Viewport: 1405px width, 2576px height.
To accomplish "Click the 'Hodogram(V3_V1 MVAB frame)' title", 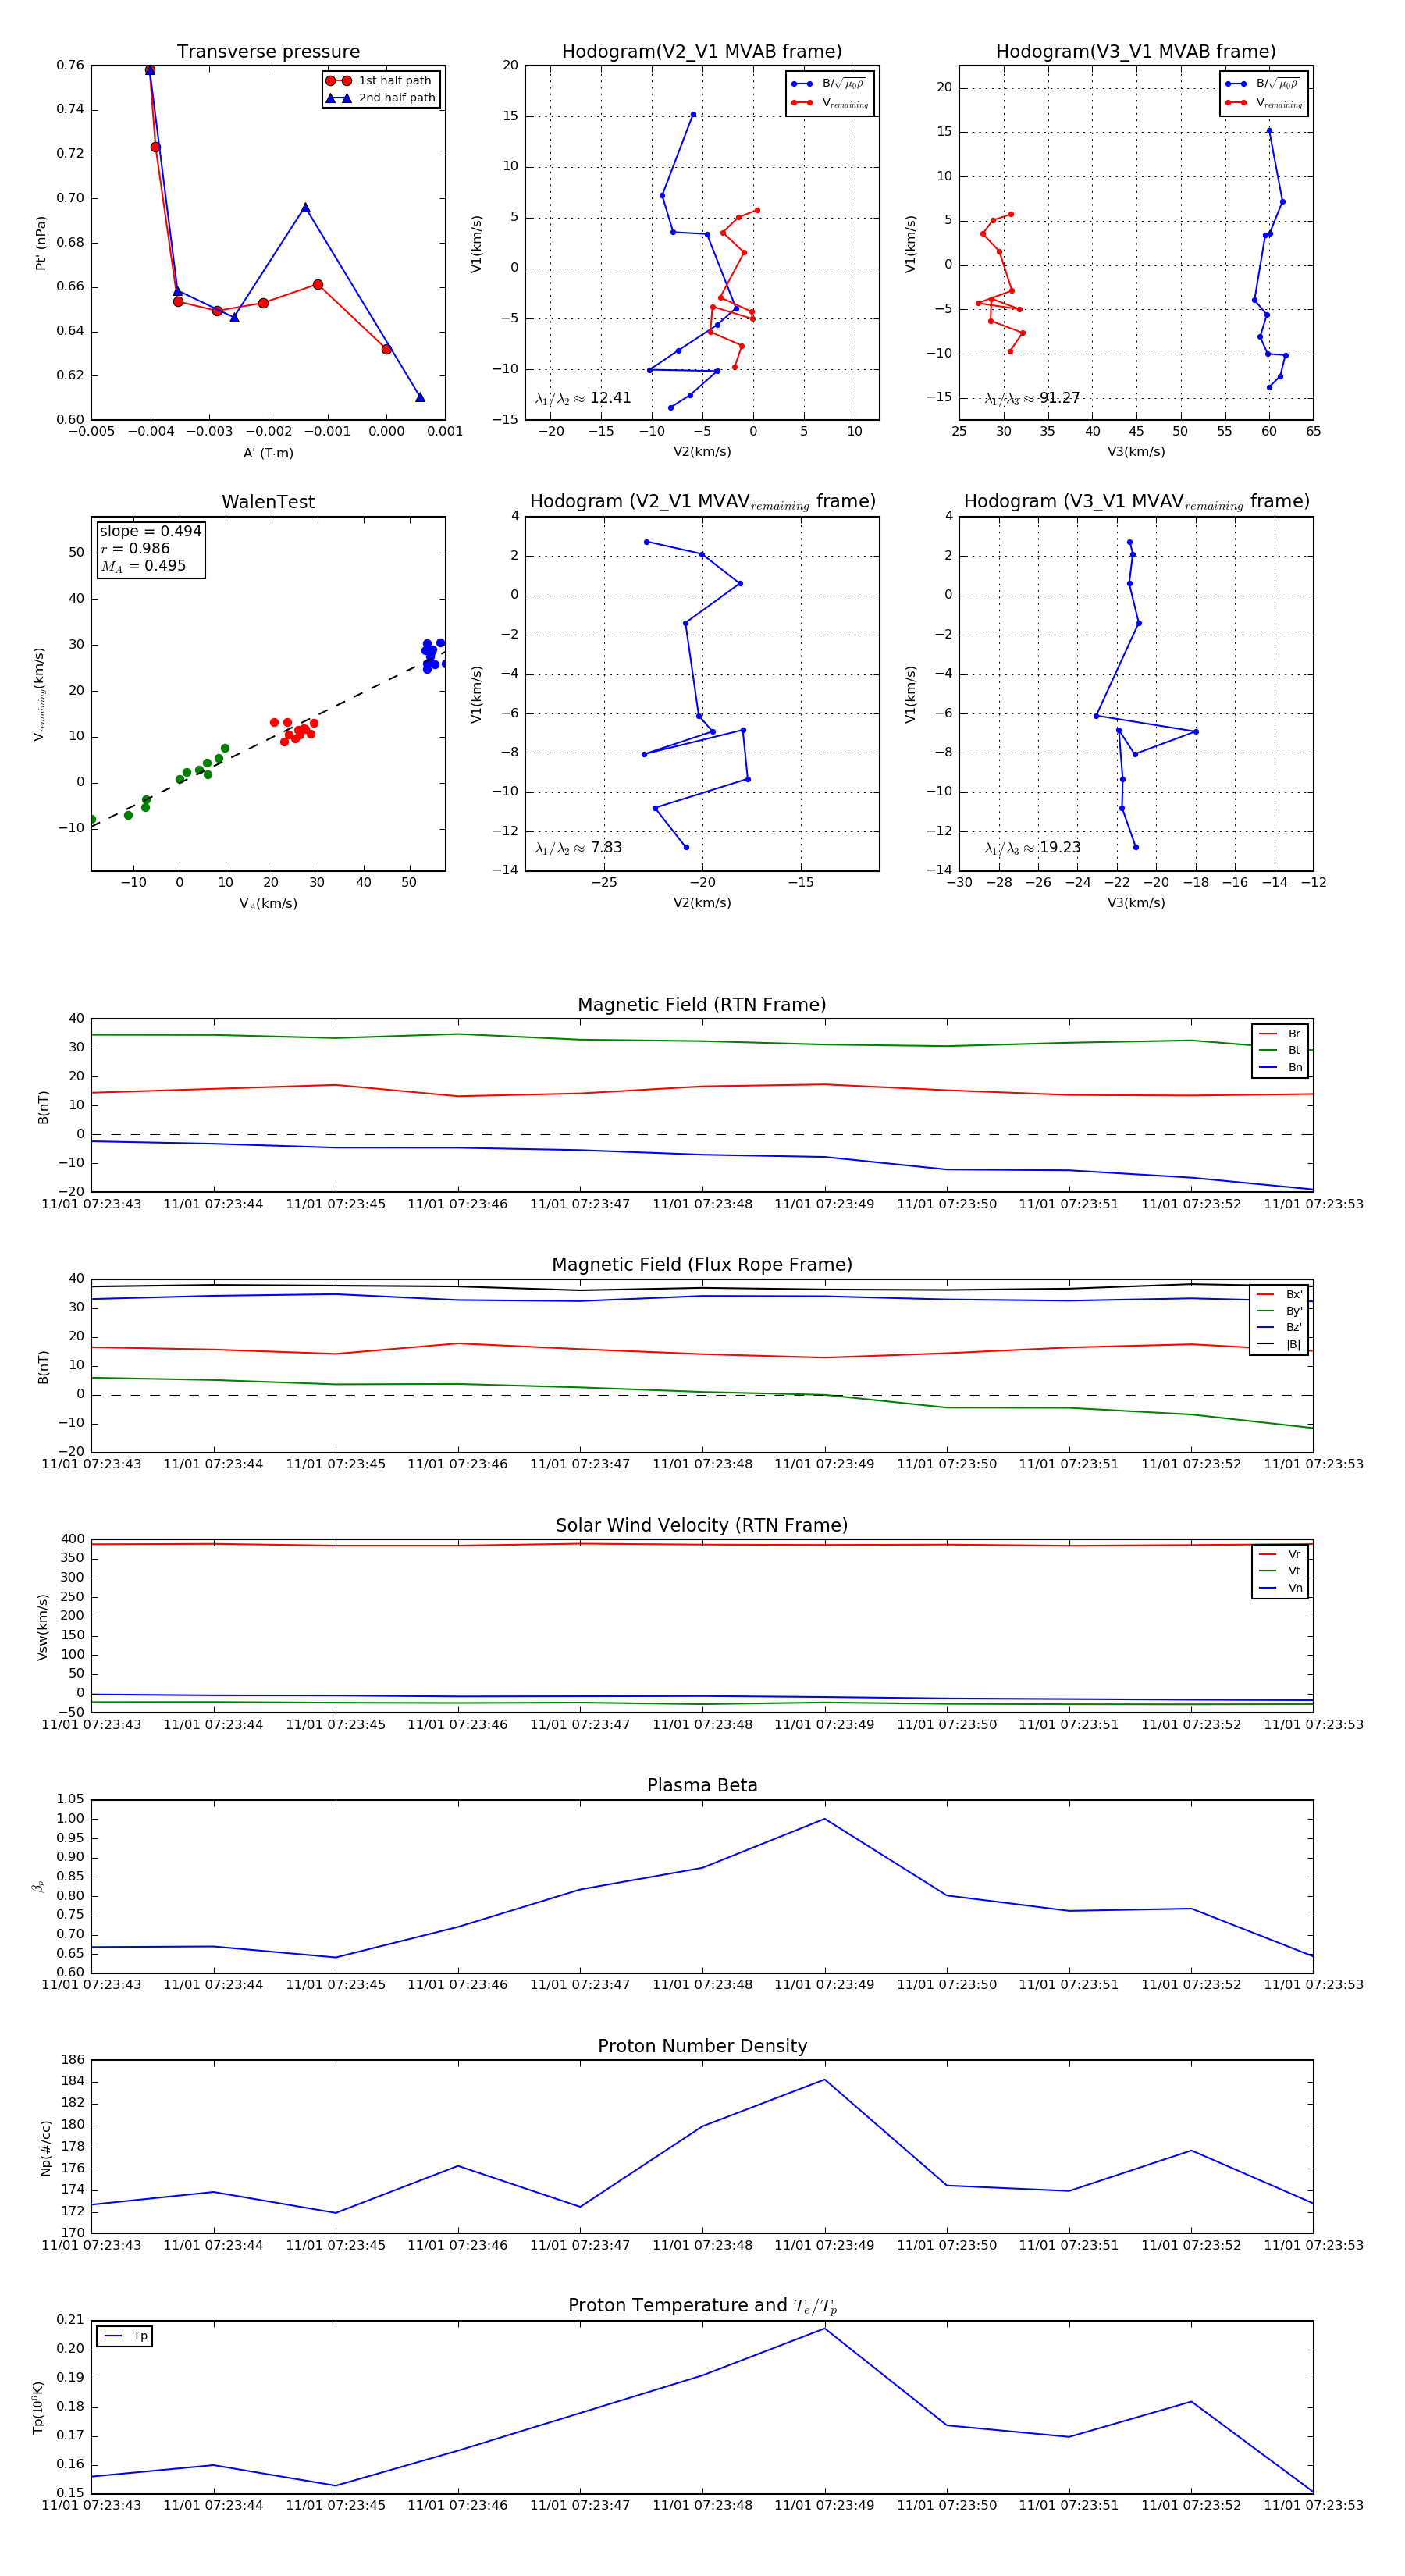I will (1136, 52).
